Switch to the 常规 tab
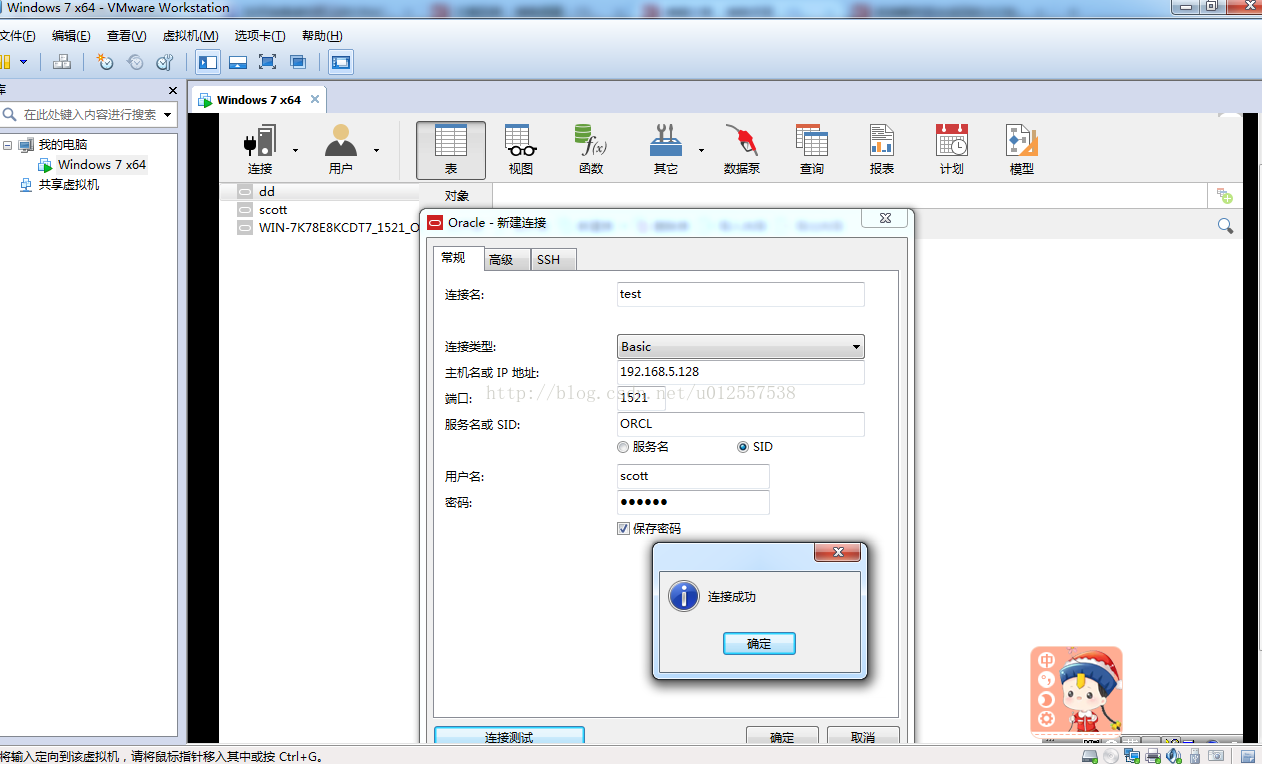The width and height of the screenshot is (1262, 765). pos(457,258)
